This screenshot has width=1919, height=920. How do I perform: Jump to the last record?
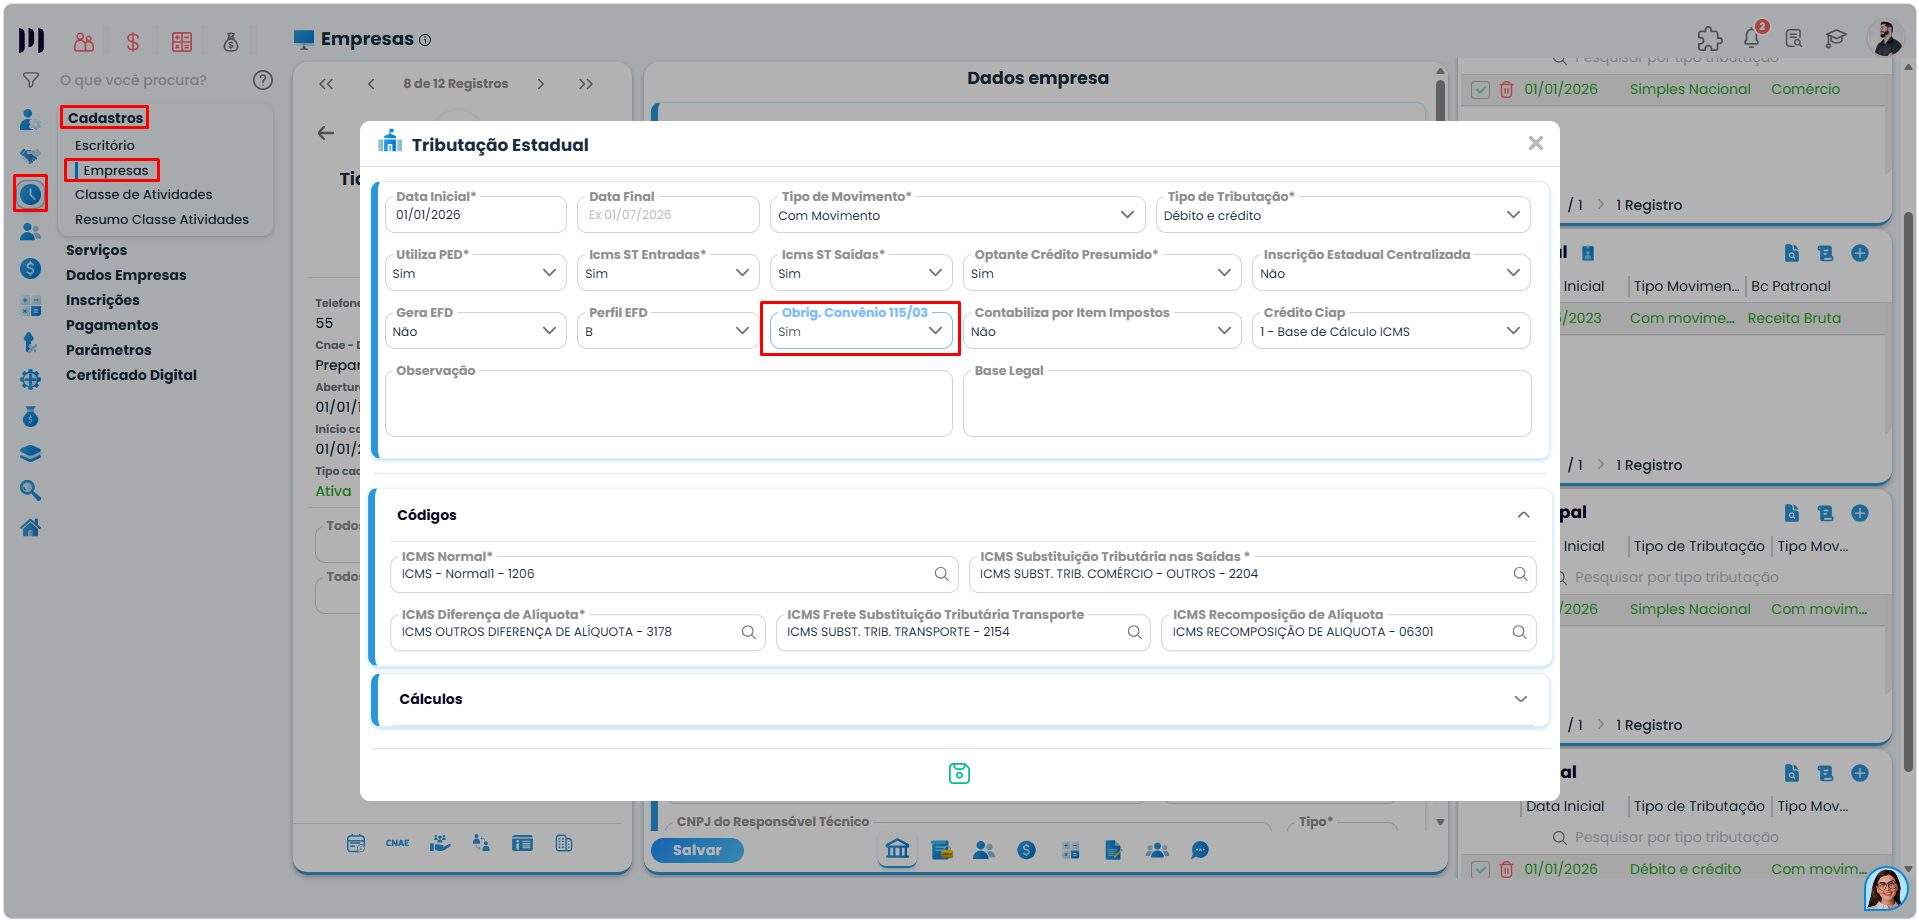point(586,84)
